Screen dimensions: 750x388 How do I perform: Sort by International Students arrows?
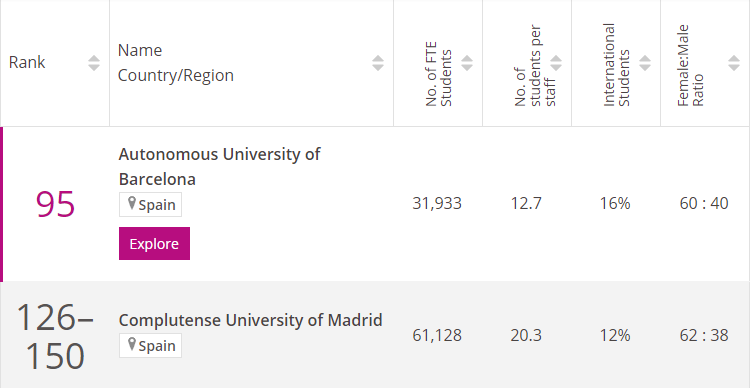coord(645,63)
